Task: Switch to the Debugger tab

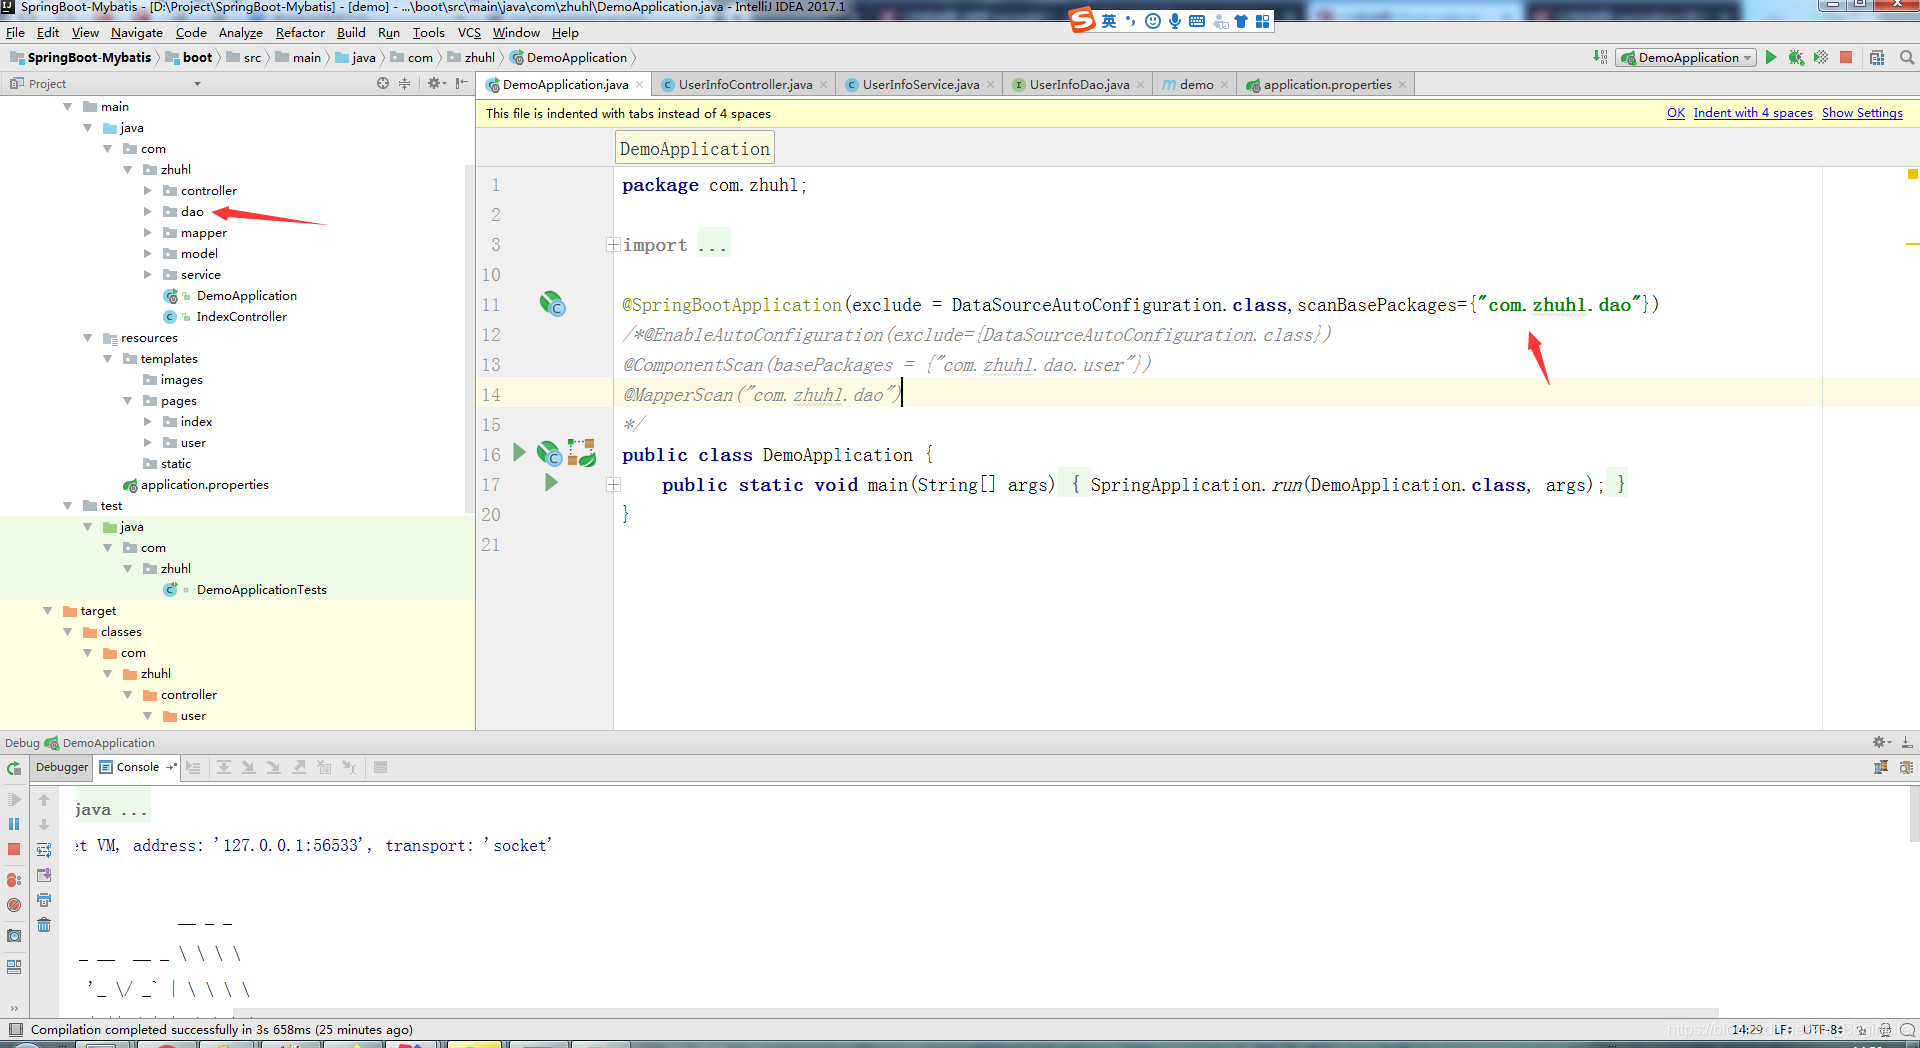Action: [x=62, y=767]
